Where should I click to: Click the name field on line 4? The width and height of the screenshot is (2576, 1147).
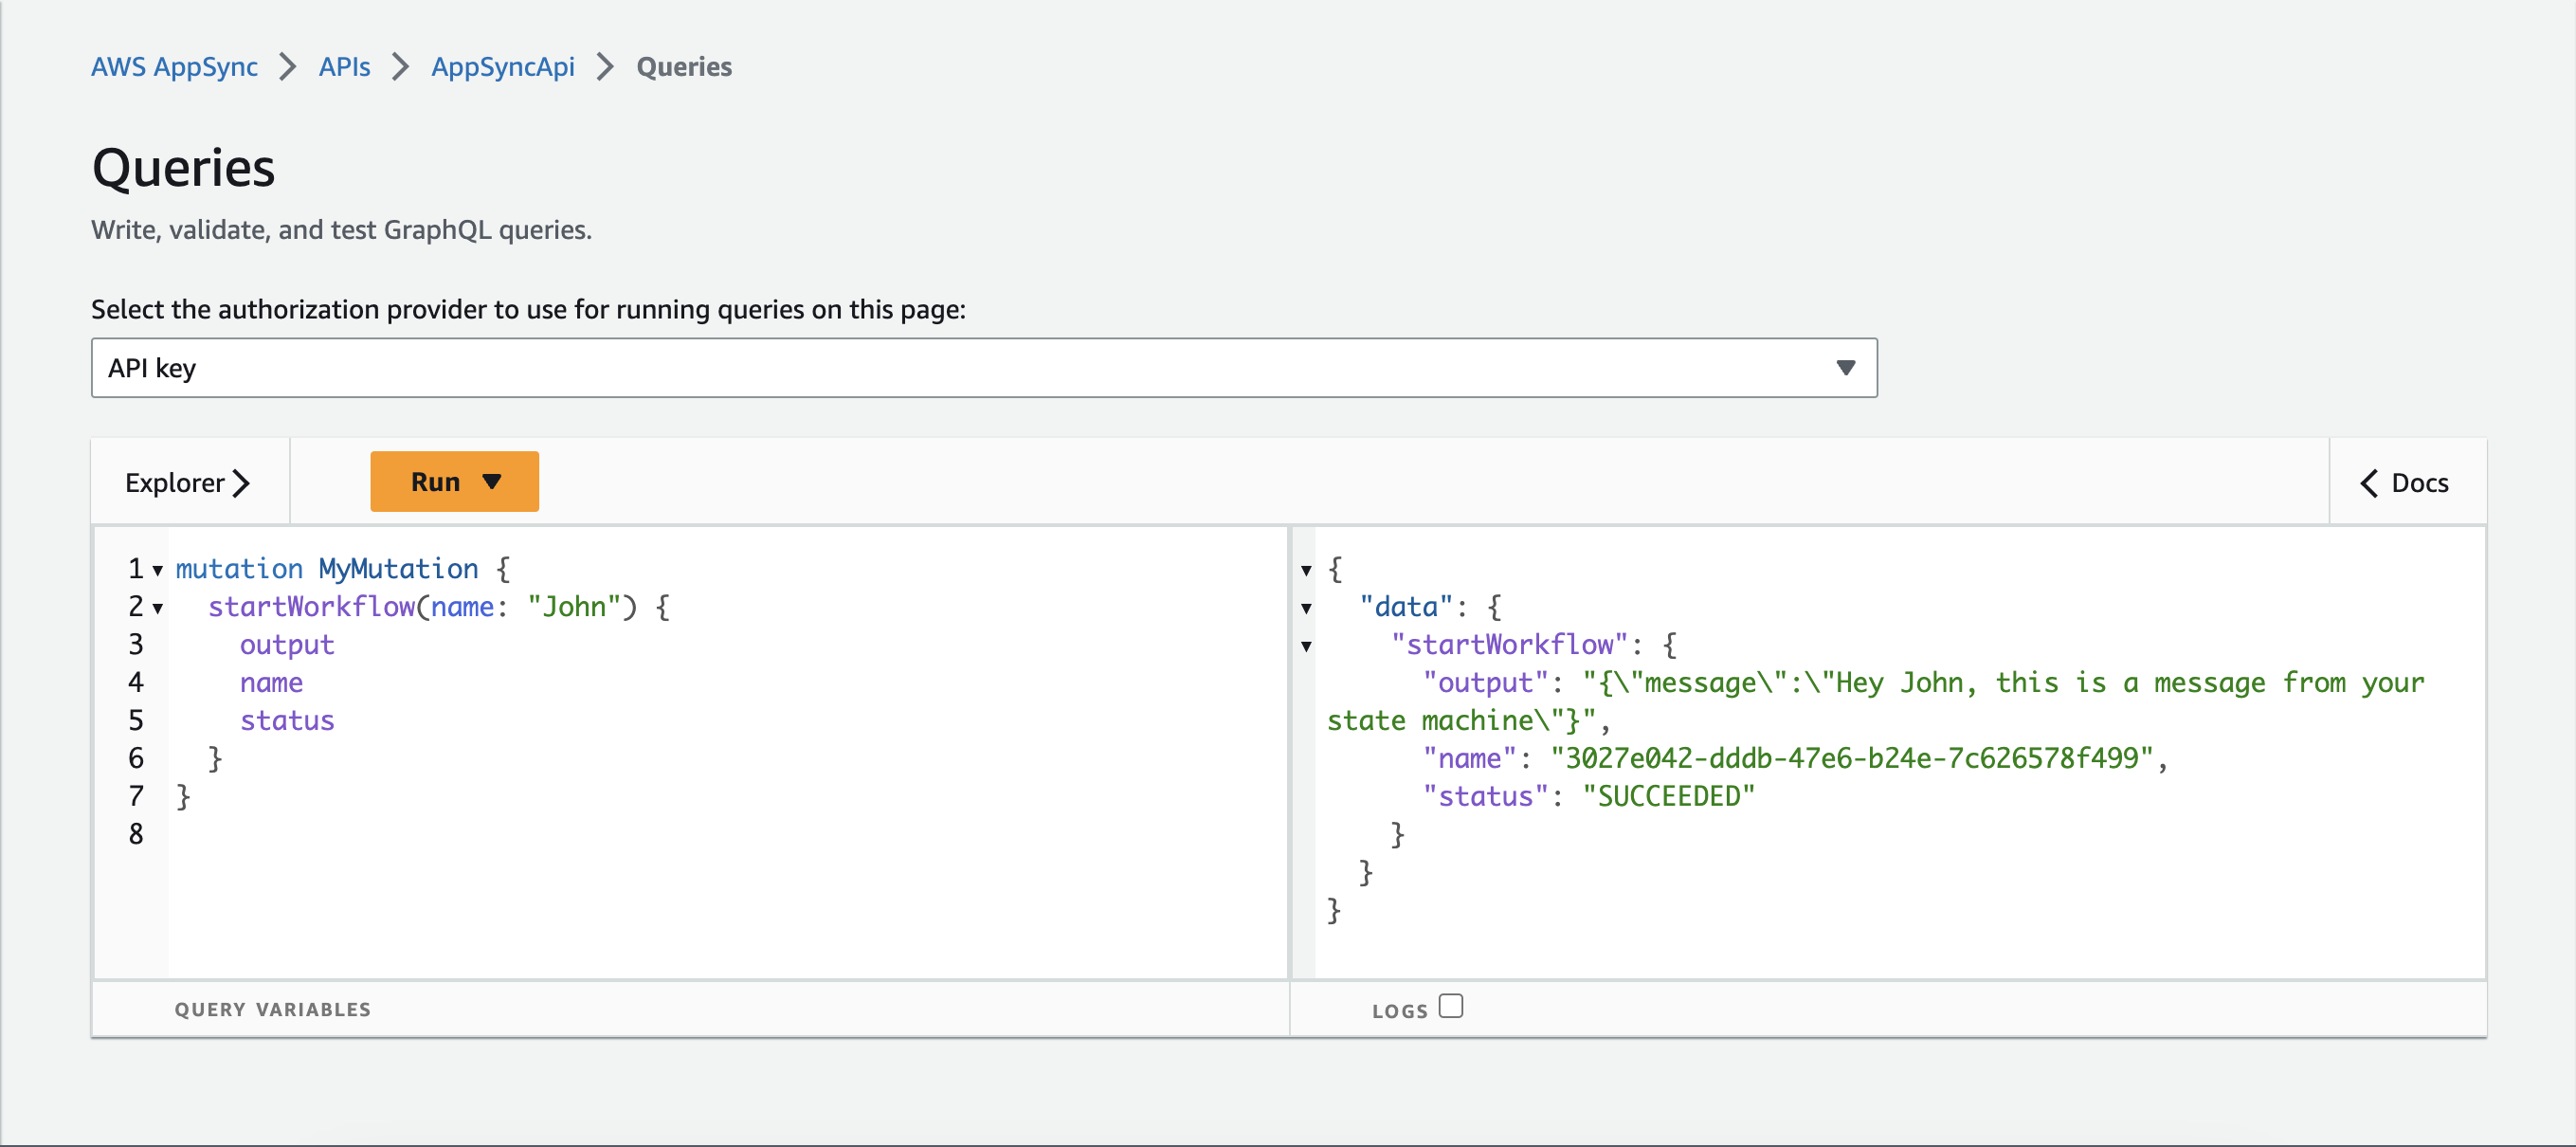[271, 683]
